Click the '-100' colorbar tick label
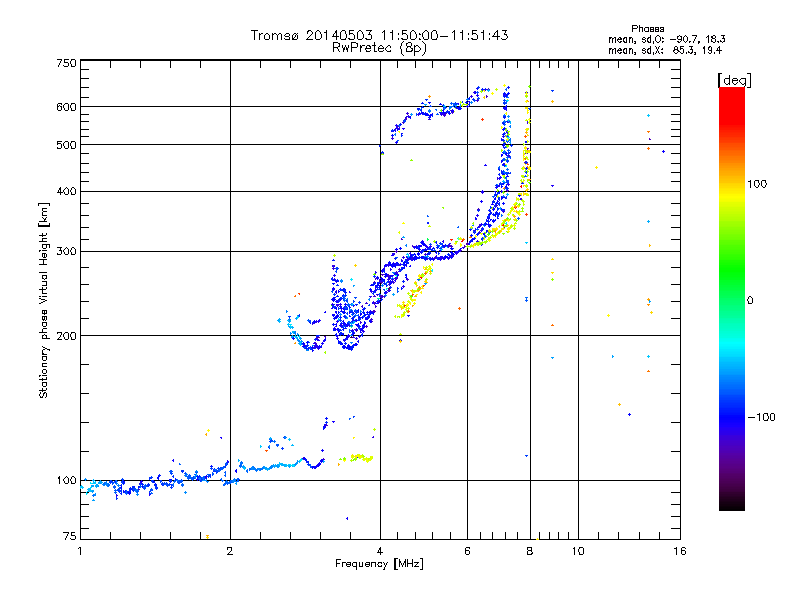 tap(762, 417)
